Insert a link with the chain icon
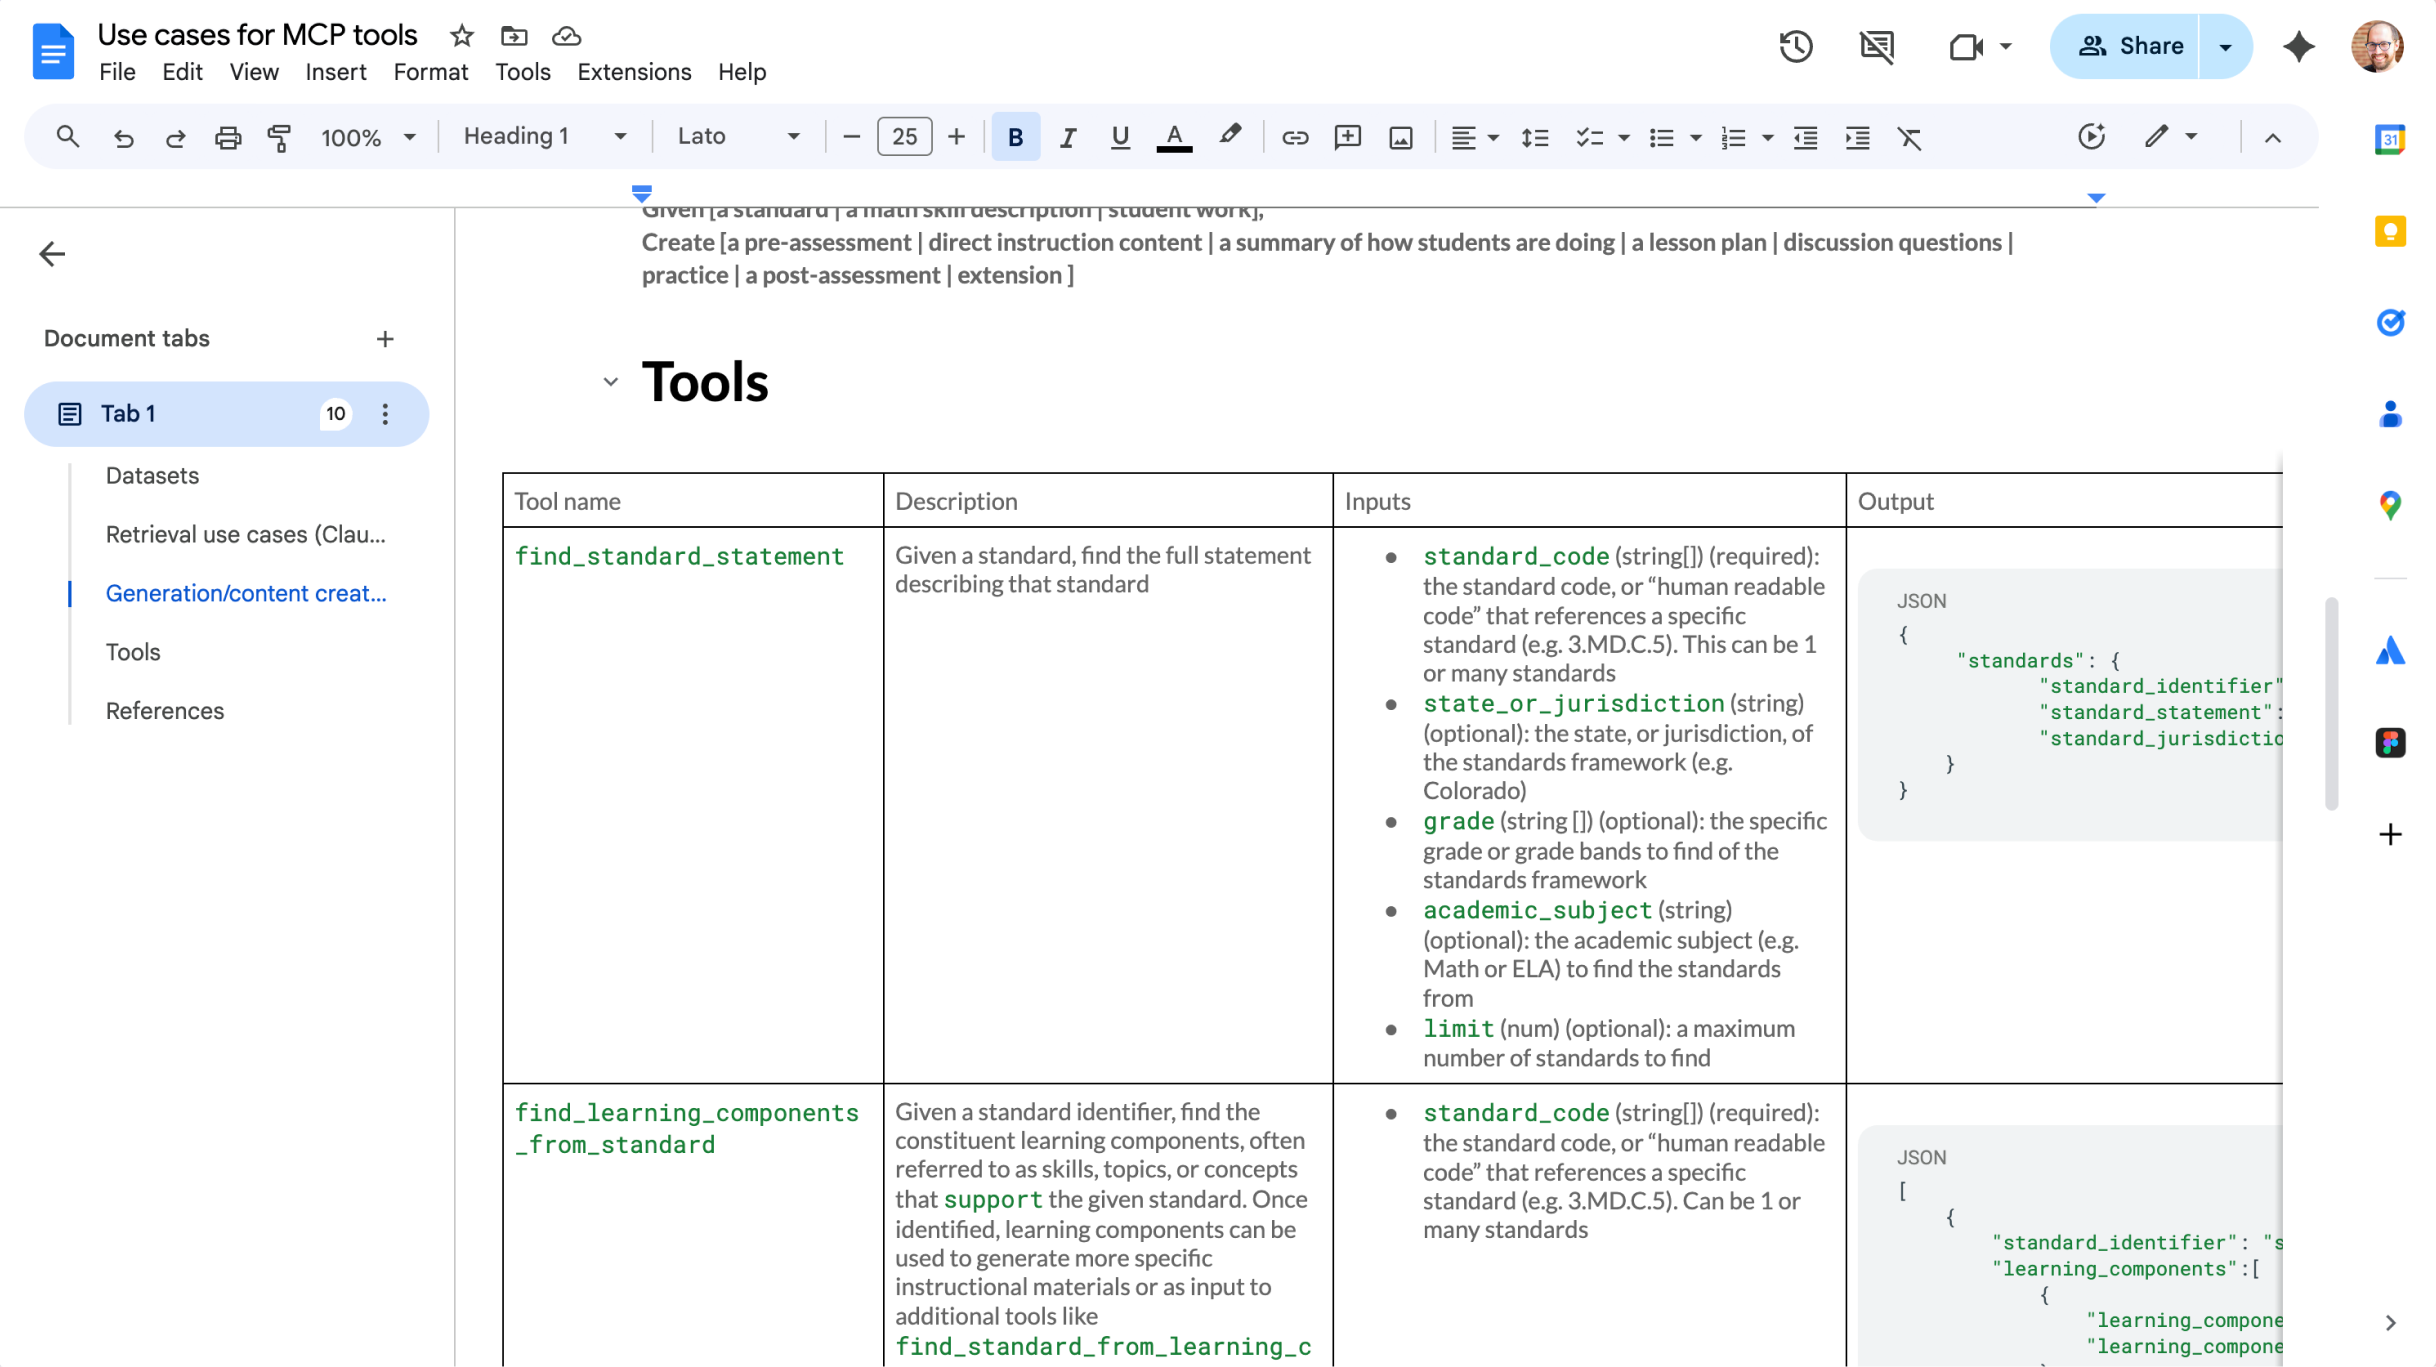Viewport: 2436px width, 1367px height. (1294, 137)
